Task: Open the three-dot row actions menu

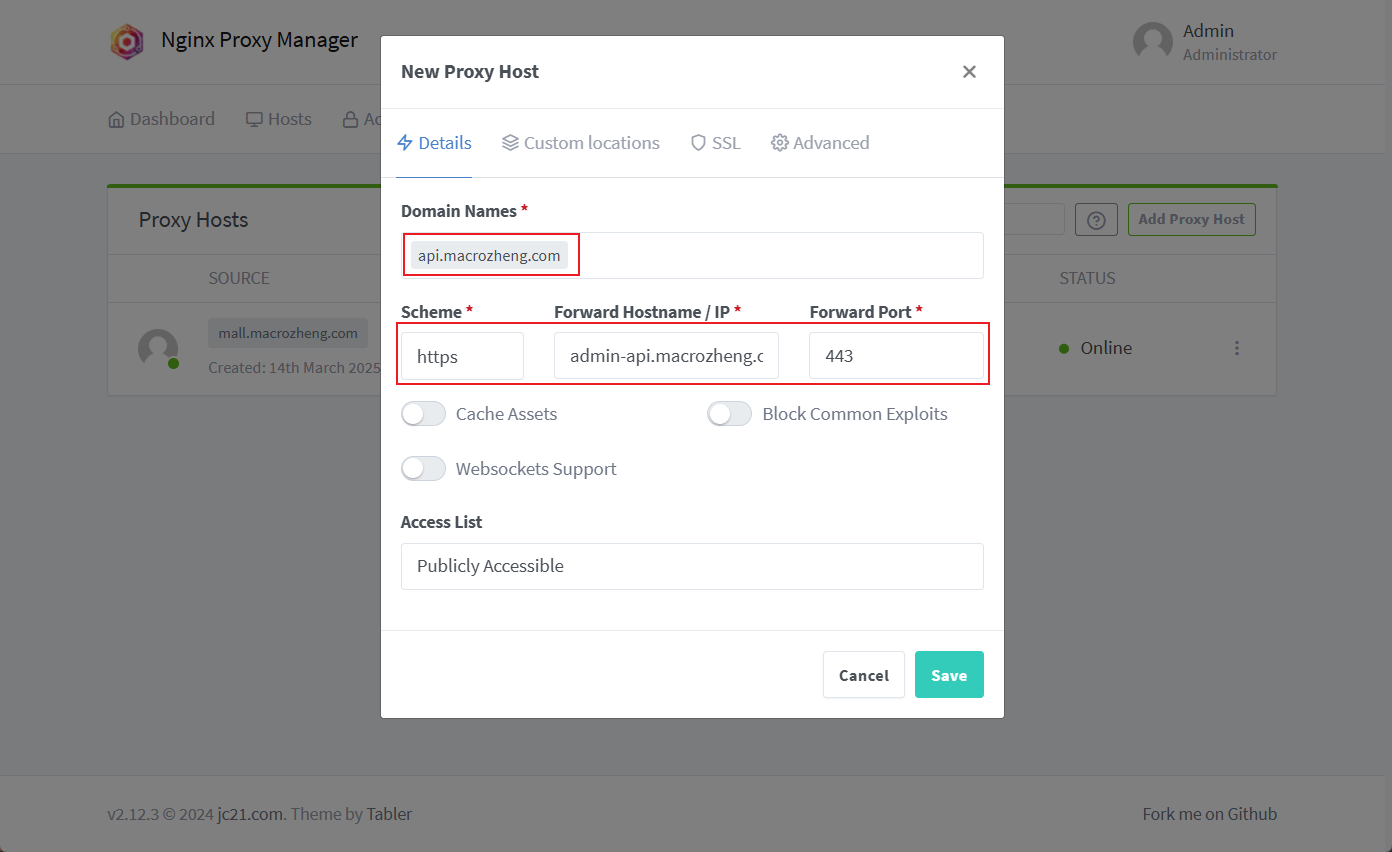Action: (x=1237, y=348)
